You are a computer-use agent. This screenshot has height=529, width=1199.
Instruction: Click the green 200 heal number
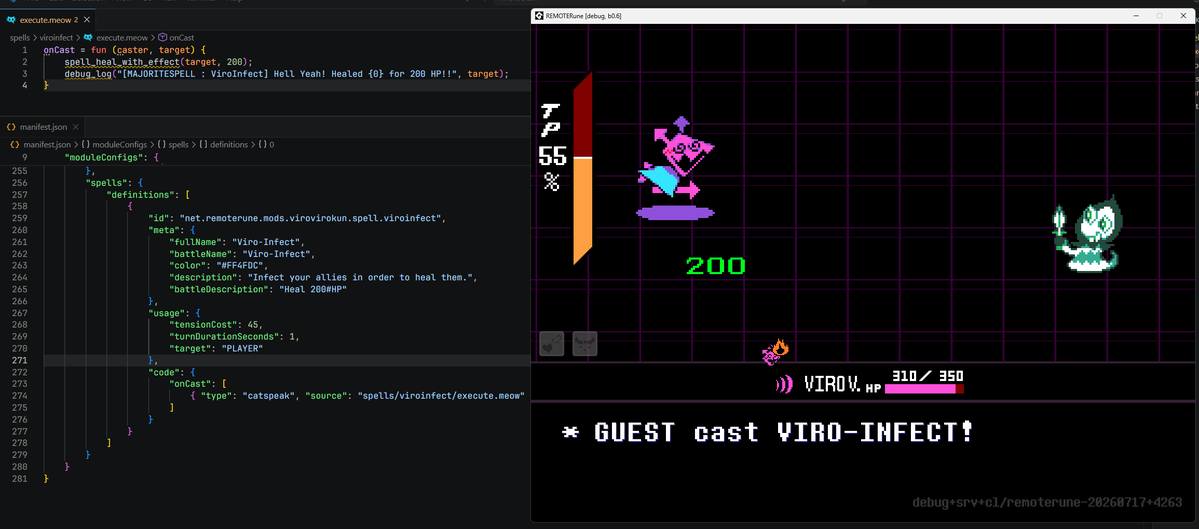(715, 265)
